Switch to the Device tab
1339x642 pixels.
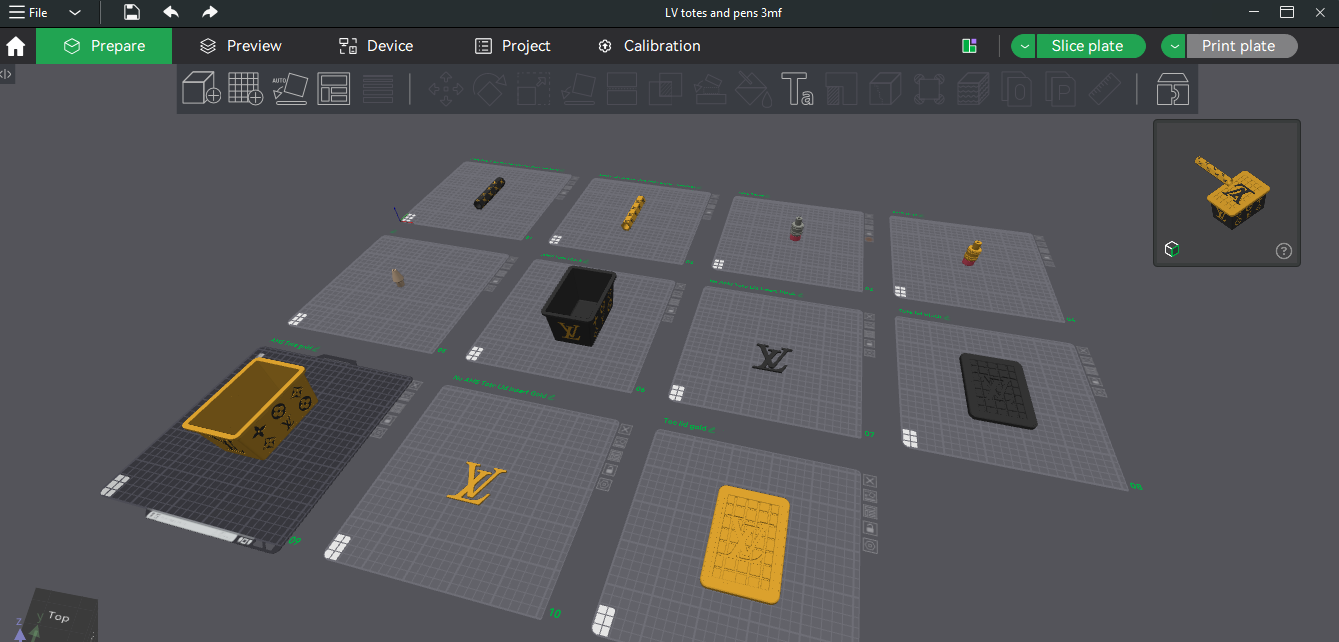pos(376,46)
